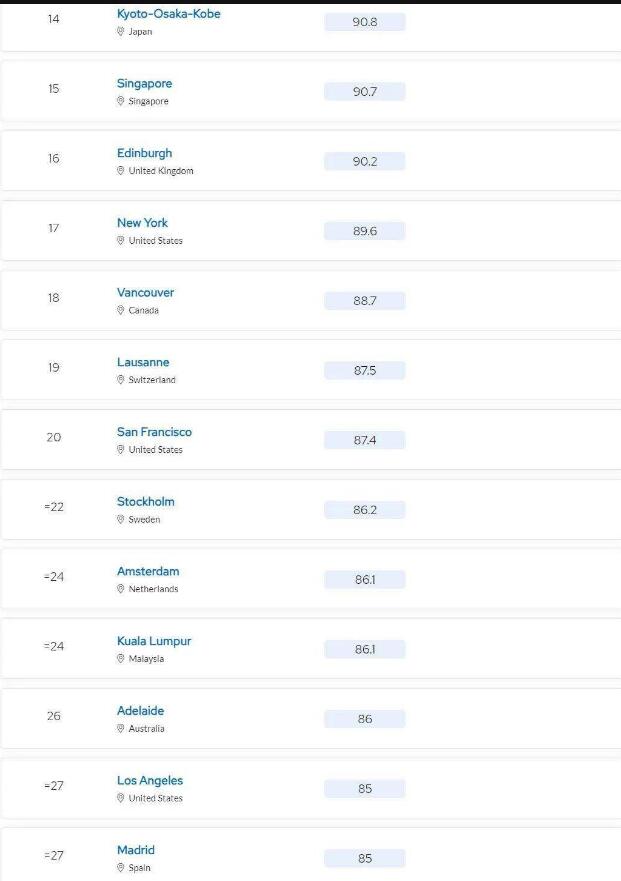Select the 85 score badge for Madrid
The width and height of the screenshot is (621, 881).
365,858
